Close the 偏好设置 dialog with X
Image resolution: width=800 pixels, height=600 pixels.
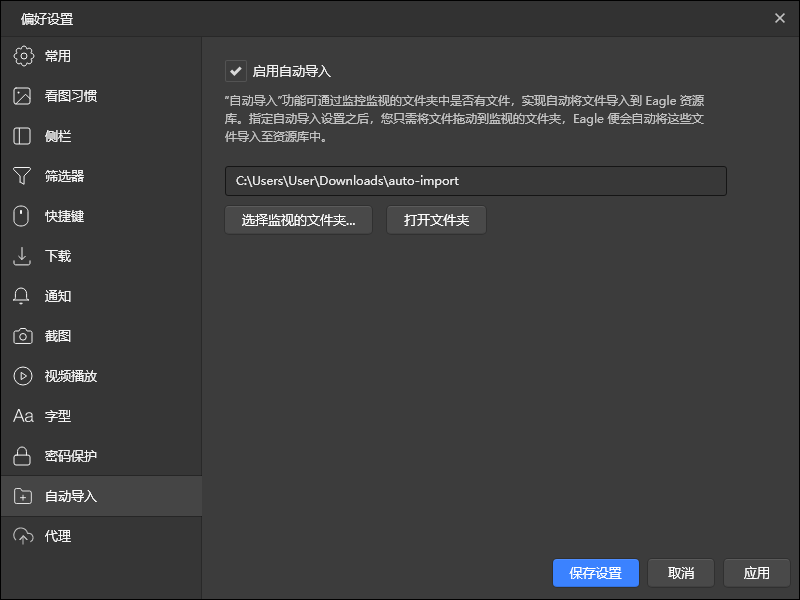(780, 18)
